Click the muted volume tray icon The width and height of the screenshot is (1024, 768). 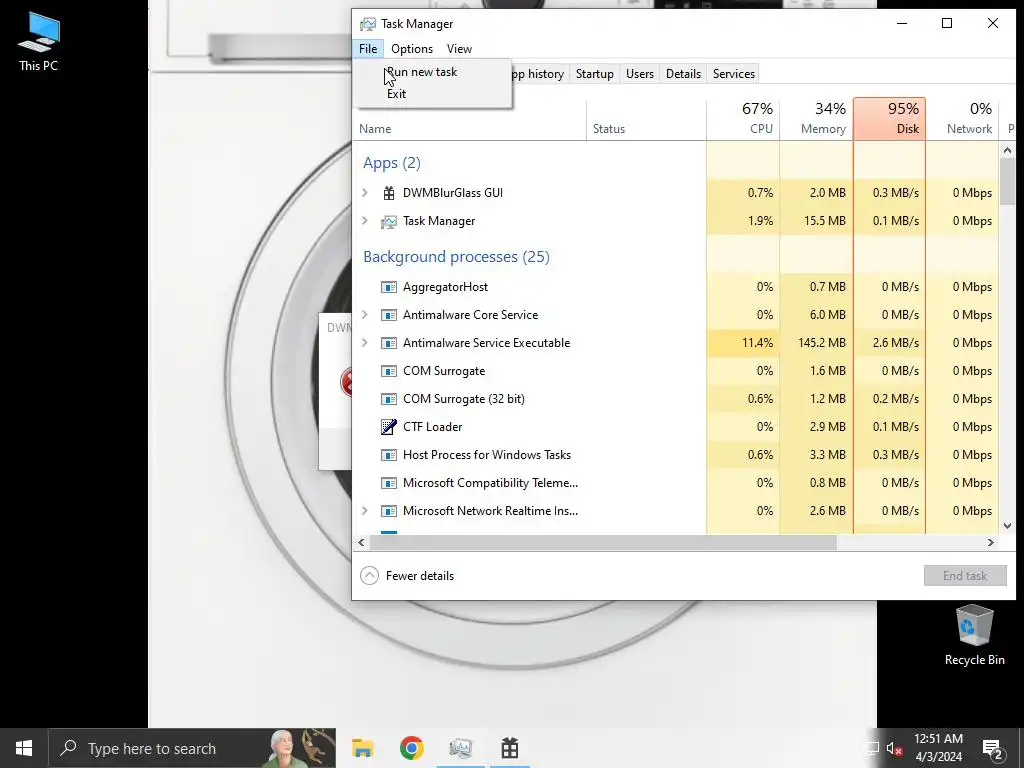click(894, 749)
